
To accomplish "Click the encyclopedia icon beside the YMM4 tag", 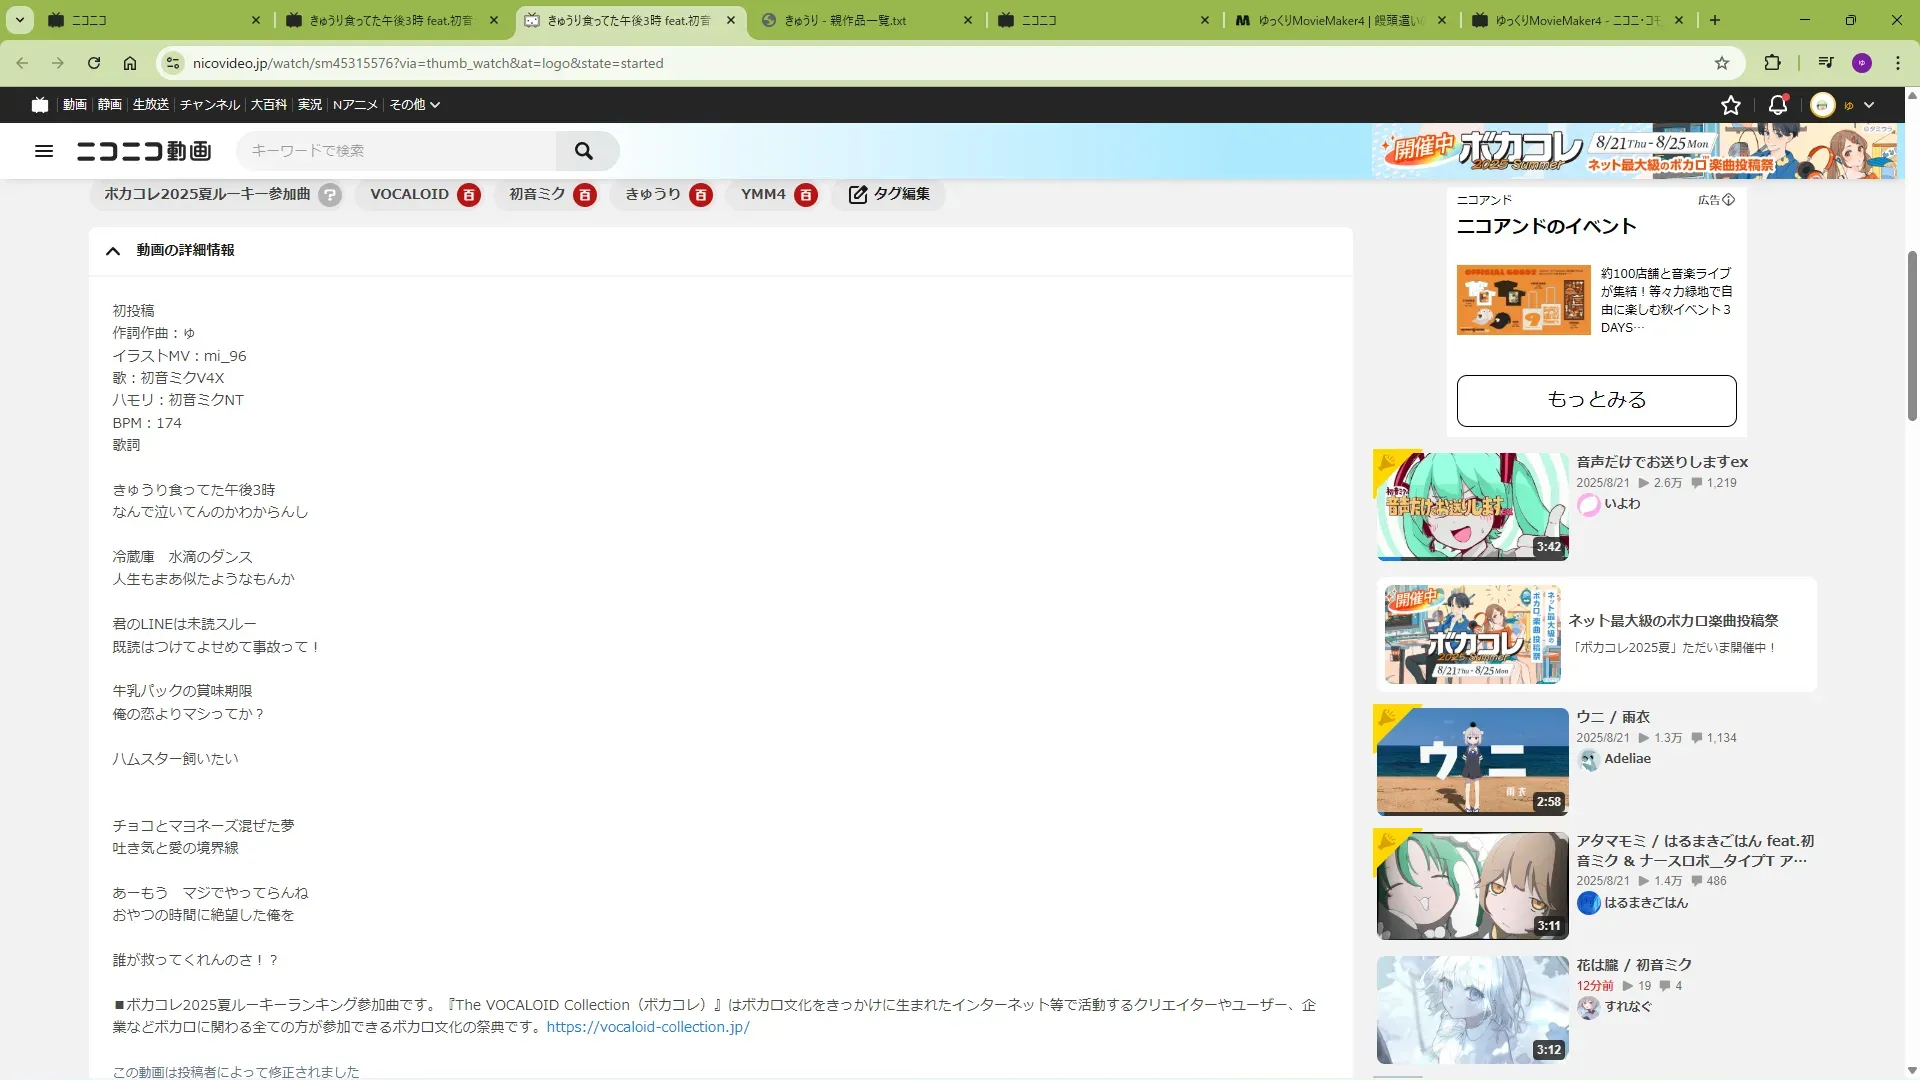I will (806, 195).
